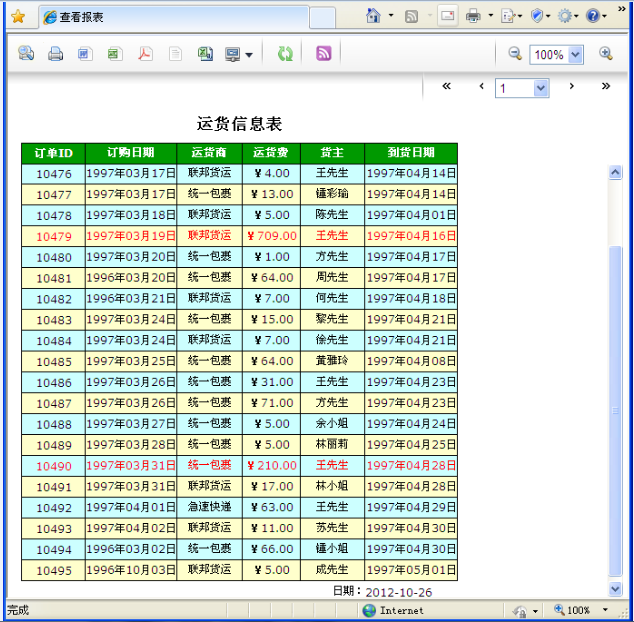Export the report to Word
Viewport: 634px width, 622px height.
(x=85, y=54)
